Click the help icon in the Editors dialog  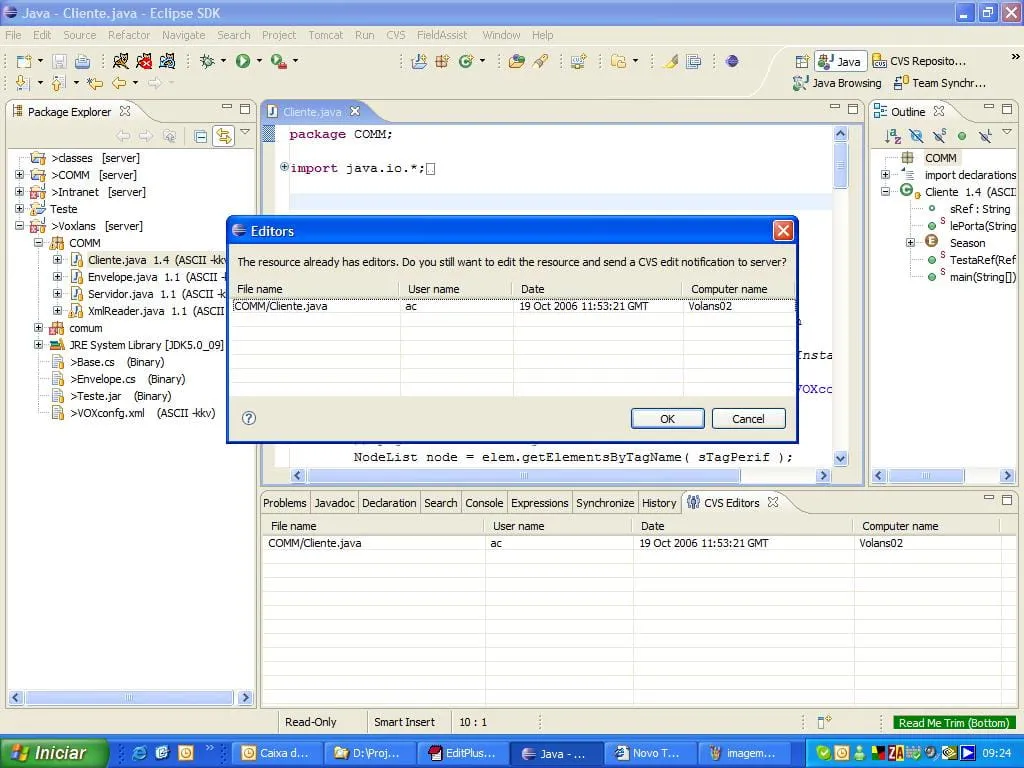click(x=249, y=418)
